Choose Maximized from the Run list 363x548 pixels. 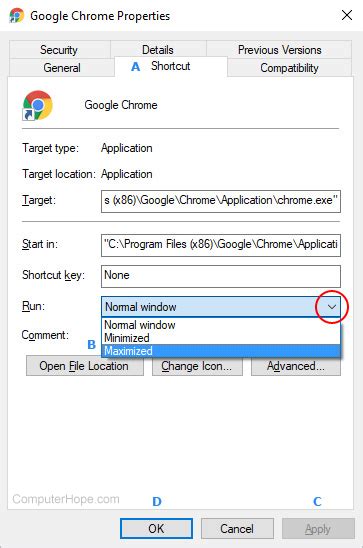221,351
